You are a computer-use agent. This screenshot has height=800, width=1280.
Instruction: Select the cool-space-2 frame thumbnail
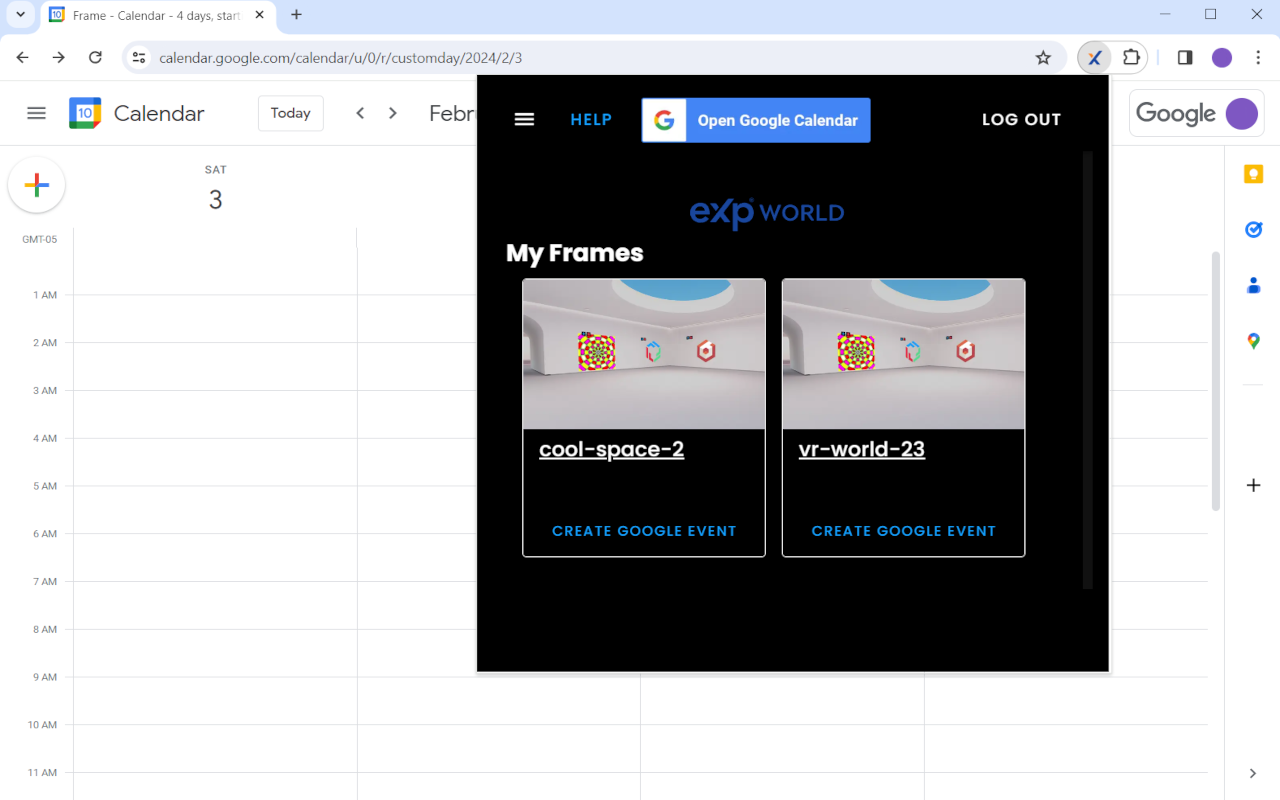click(644, 354)
